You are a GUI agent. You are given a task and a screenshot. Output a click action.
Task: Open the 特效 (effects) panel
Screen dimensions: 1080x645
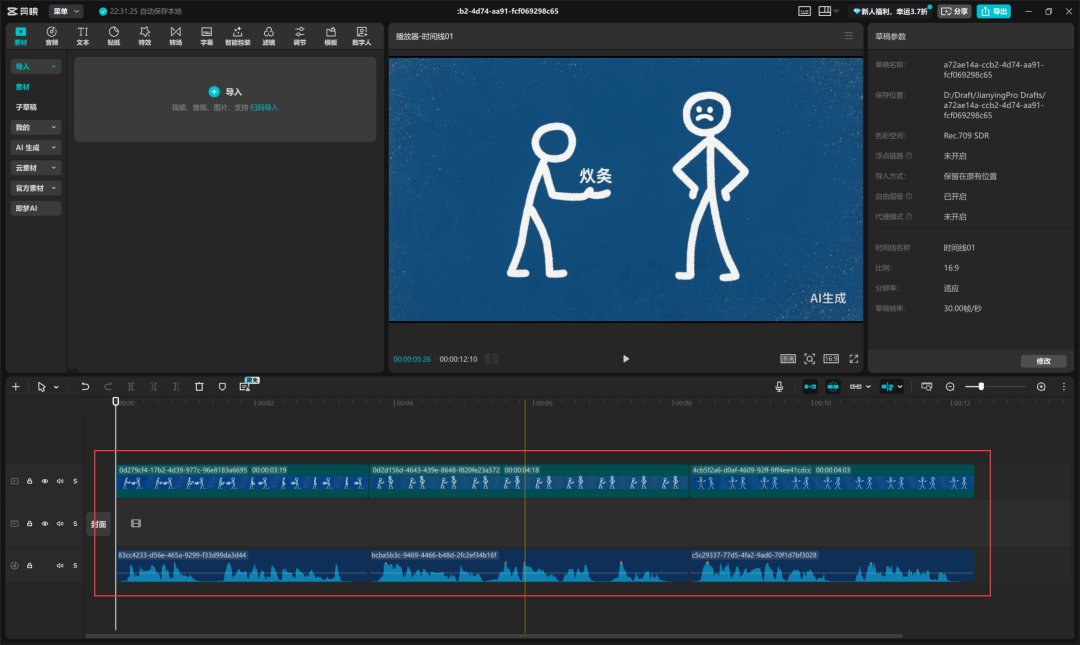(145, 36)
